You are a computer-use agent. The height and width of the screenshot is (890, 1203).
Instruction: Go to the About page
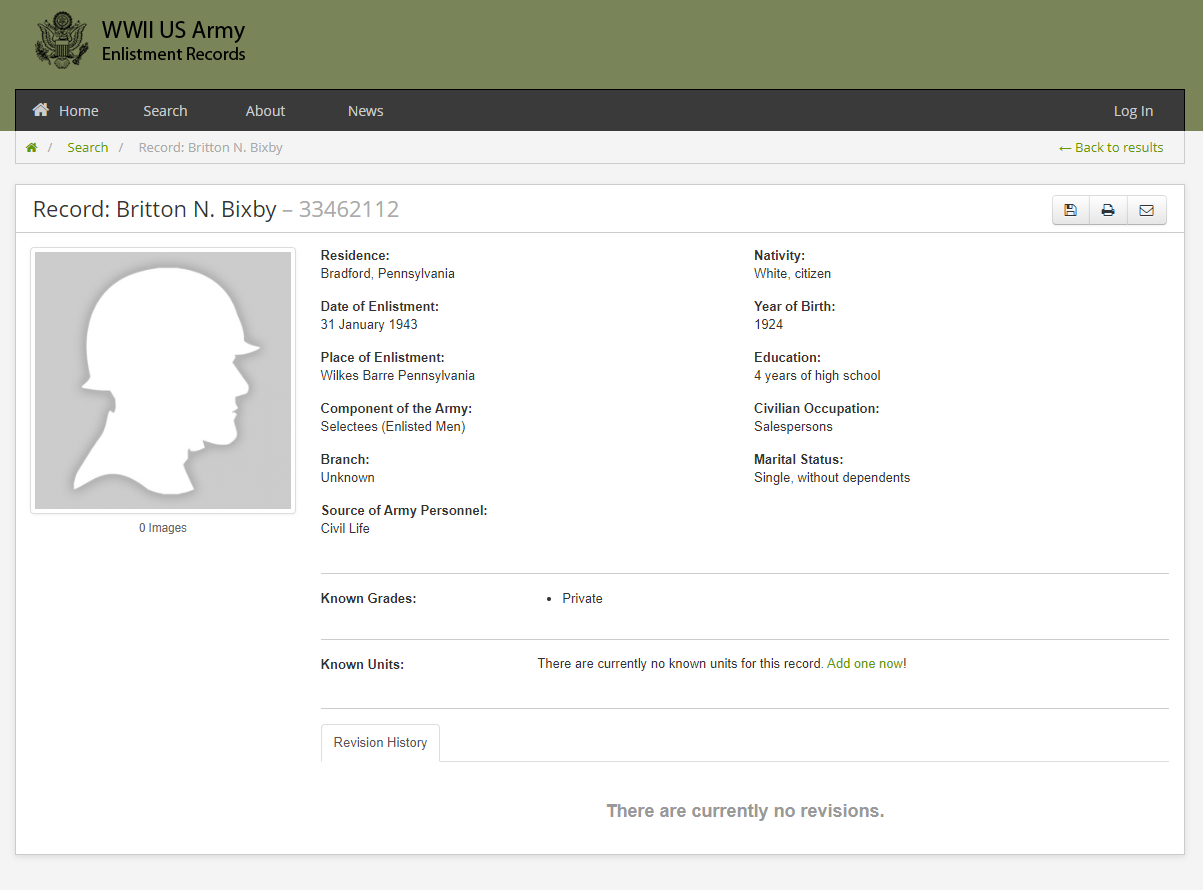pyautogui.click(x=265, y=111)
